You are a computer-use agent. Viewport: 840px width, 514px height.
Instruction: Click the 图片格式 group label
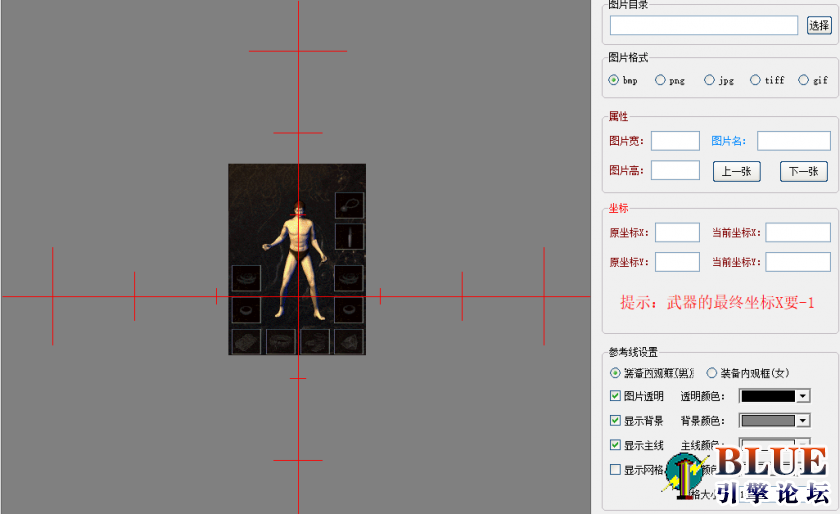628,57
